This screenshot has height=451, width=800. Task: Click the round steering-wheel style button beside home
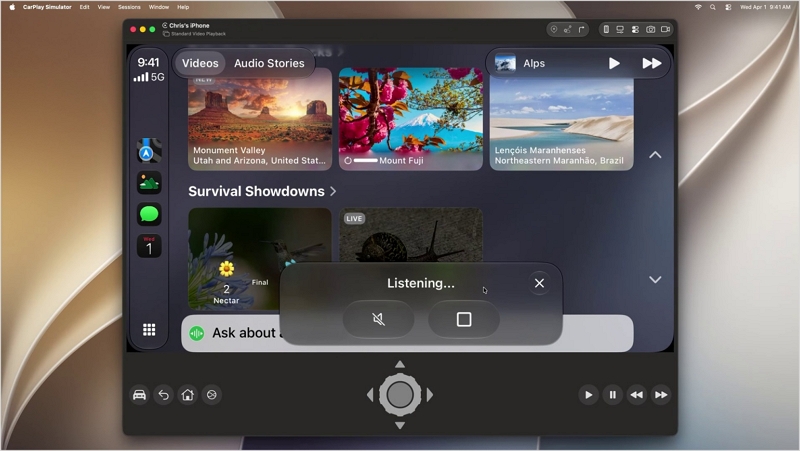212,395
